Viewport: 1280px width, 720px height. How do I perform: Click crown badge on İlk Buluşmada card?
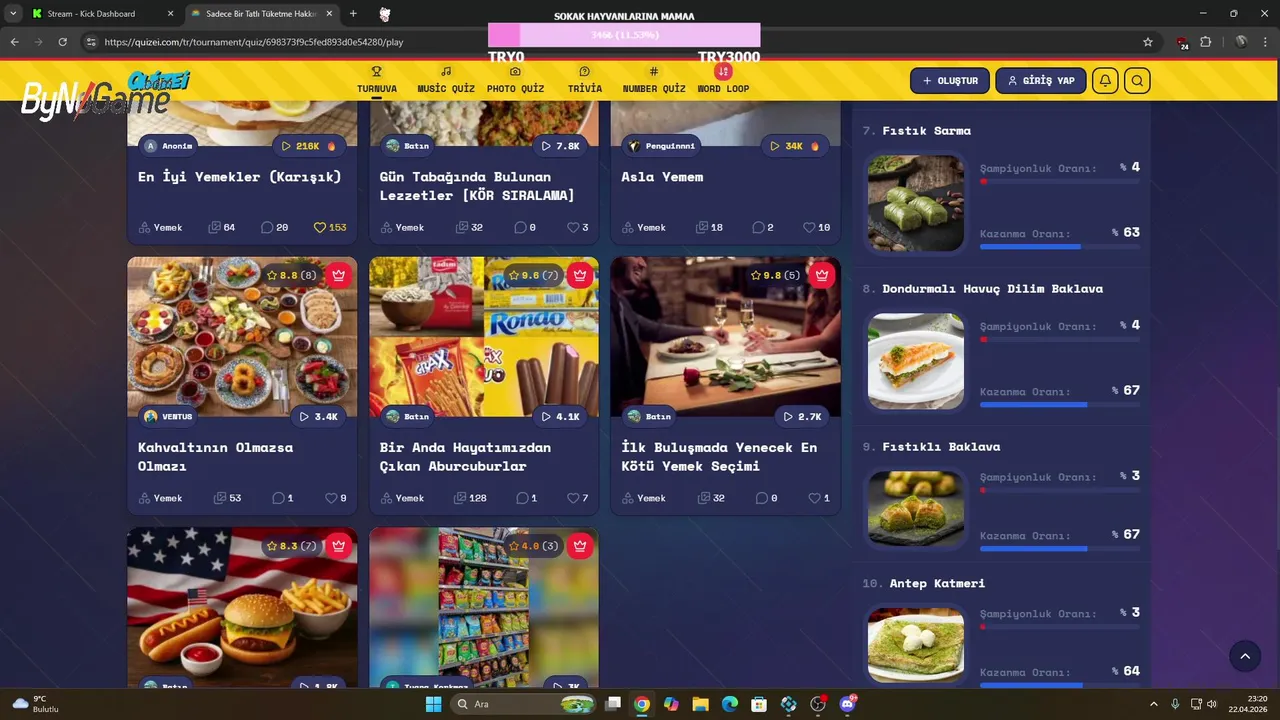[822, 275]
